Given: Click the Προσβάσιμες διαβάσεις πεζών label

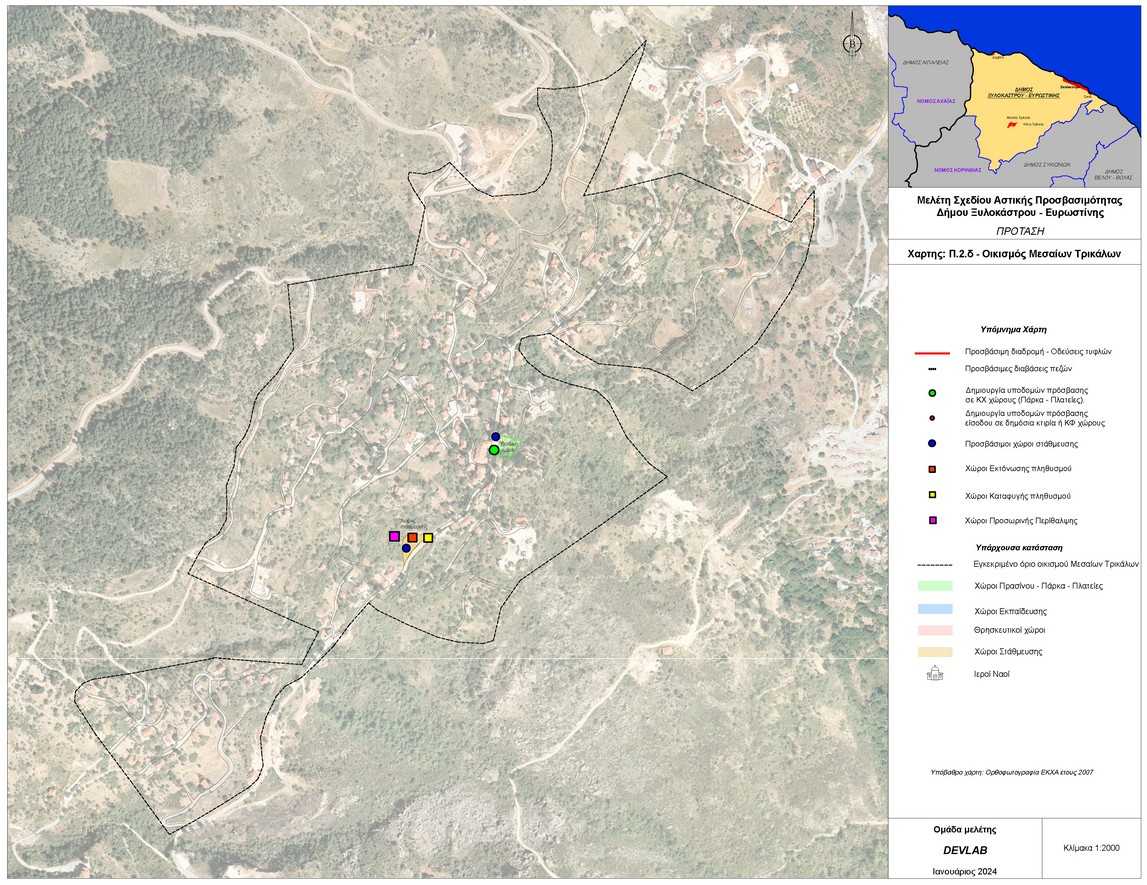Looking at the screenshot, I should coord(1018,369).
